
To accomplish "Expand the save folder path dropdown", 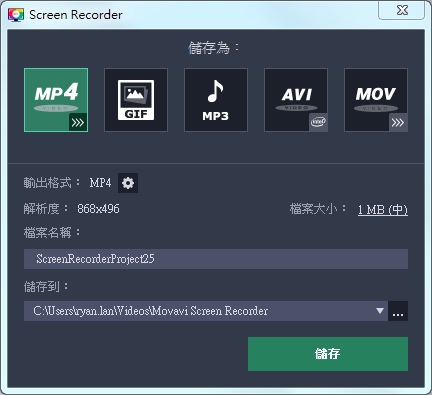I will coord(380,311).
